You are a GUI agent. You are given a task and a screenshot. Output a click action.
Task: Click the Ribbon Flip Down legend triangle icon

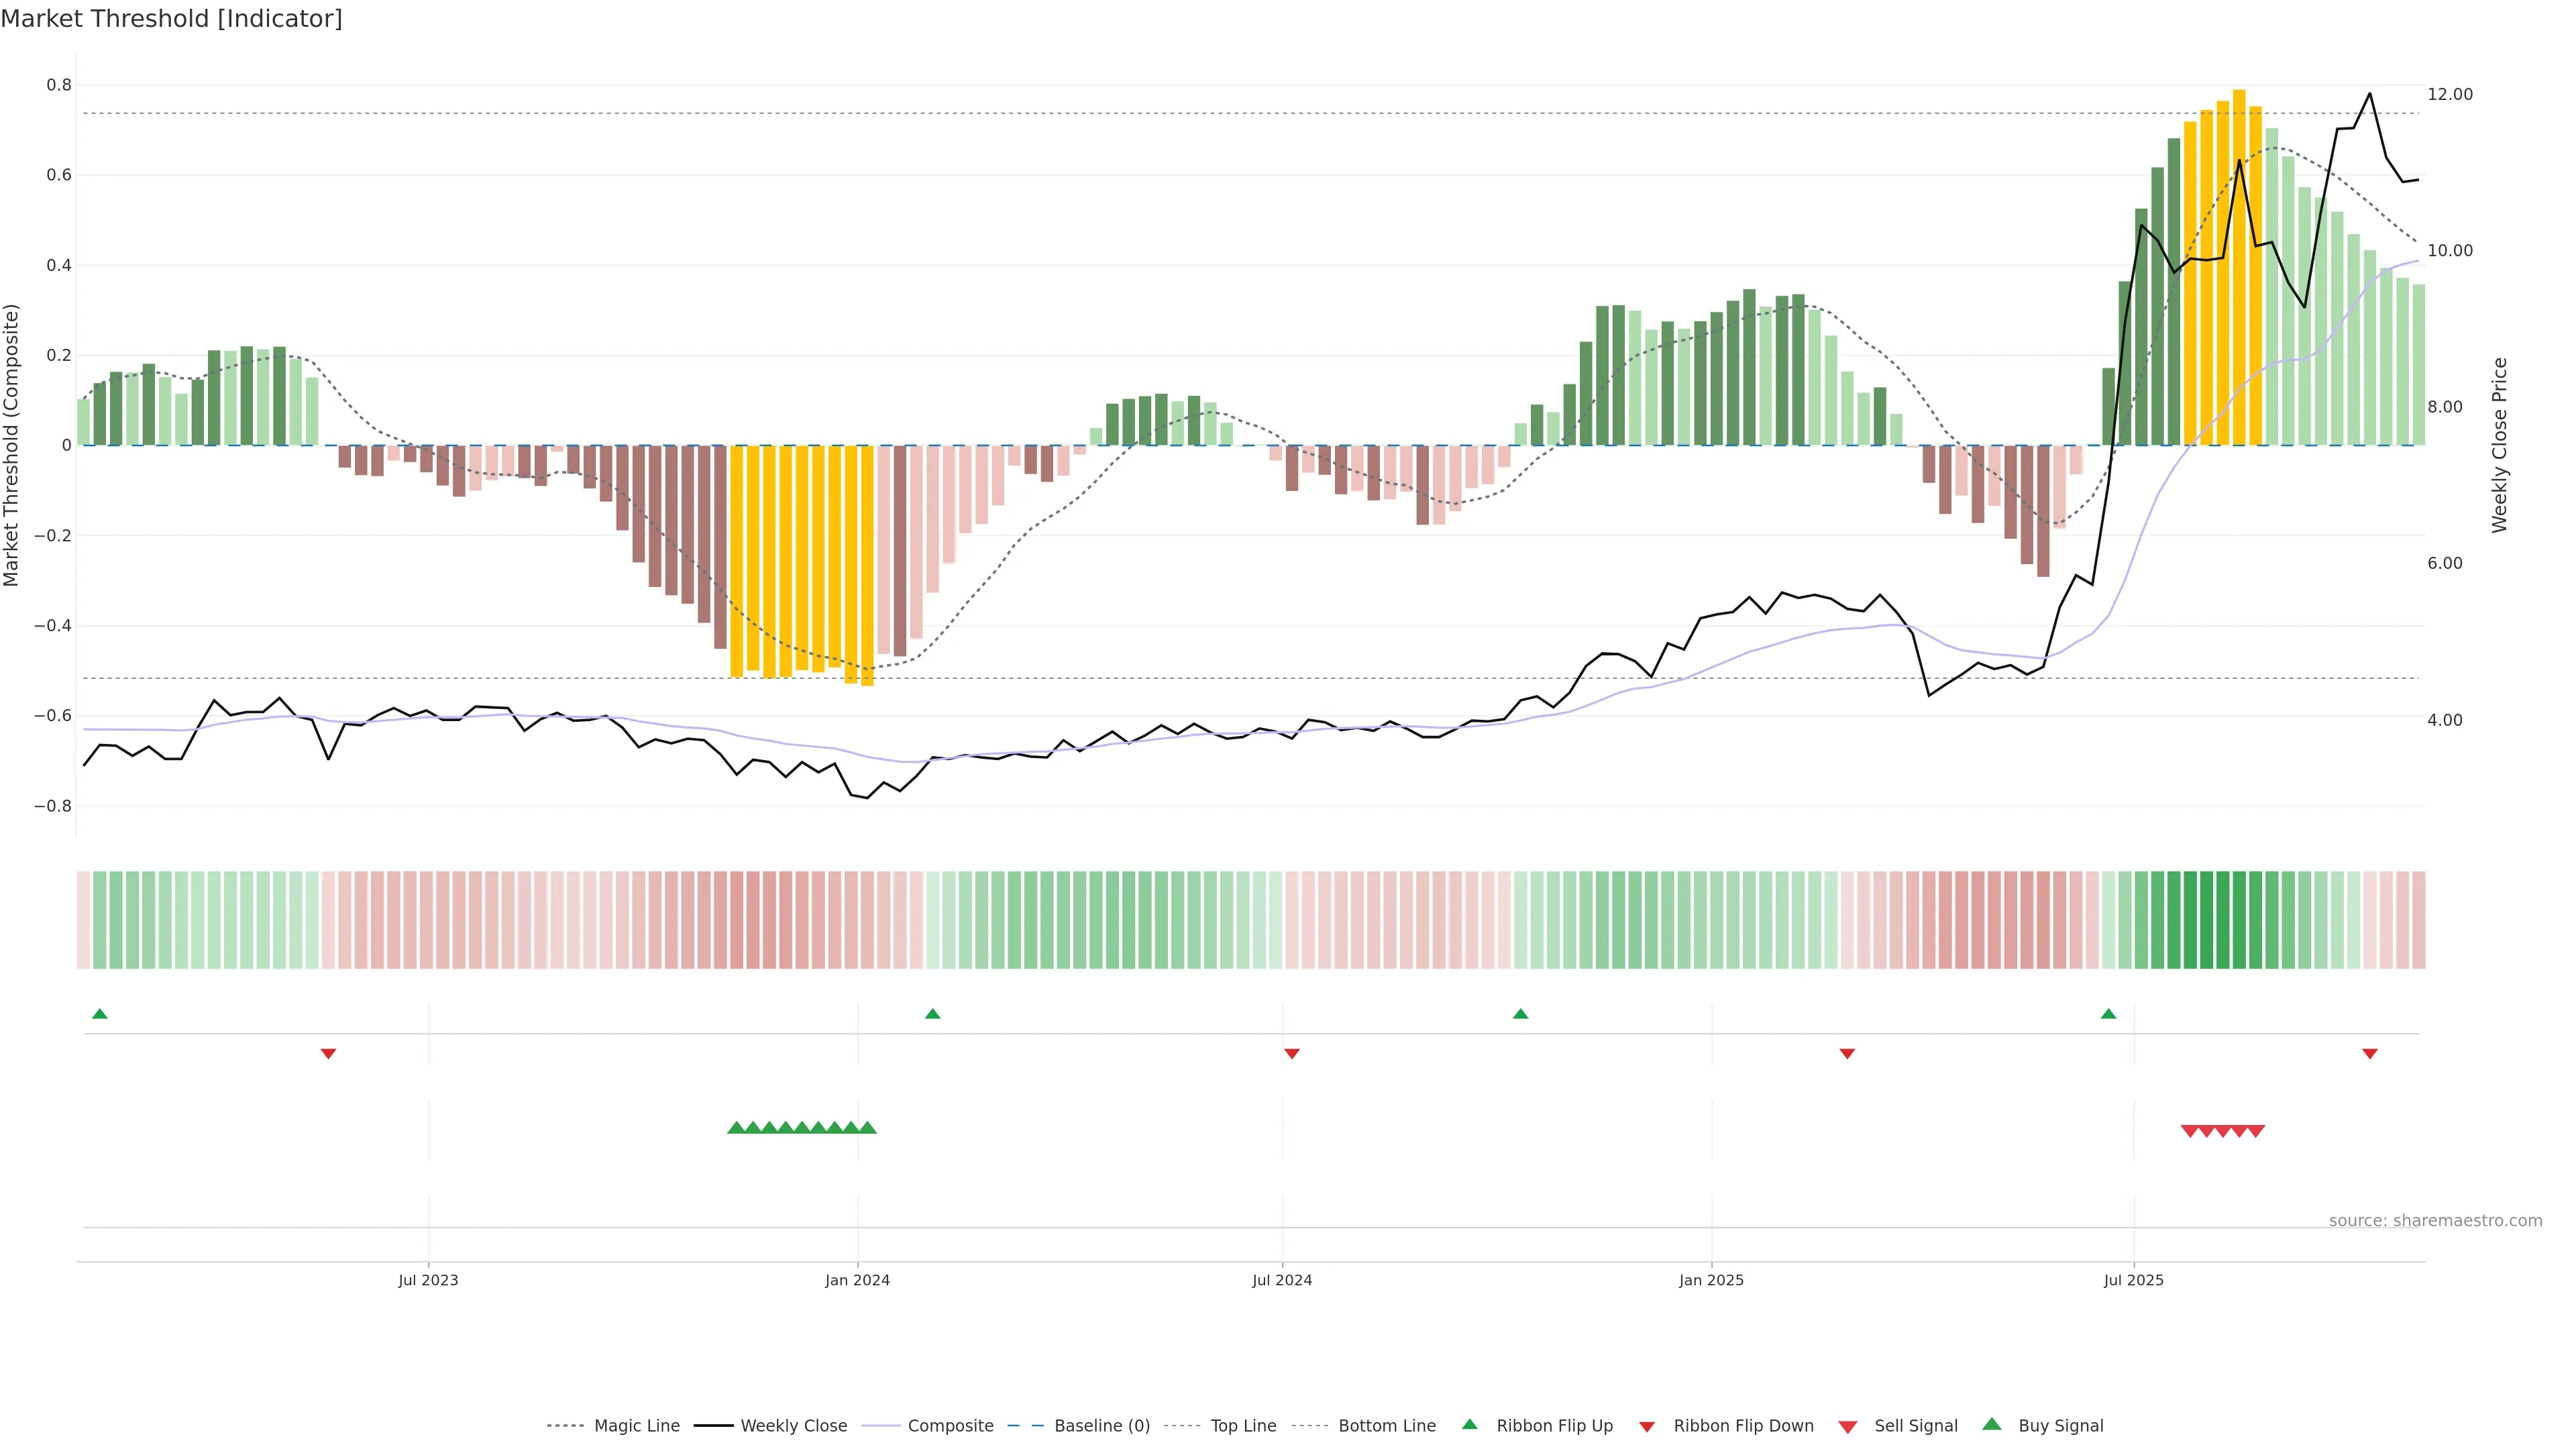(x=1647, y=1426)
